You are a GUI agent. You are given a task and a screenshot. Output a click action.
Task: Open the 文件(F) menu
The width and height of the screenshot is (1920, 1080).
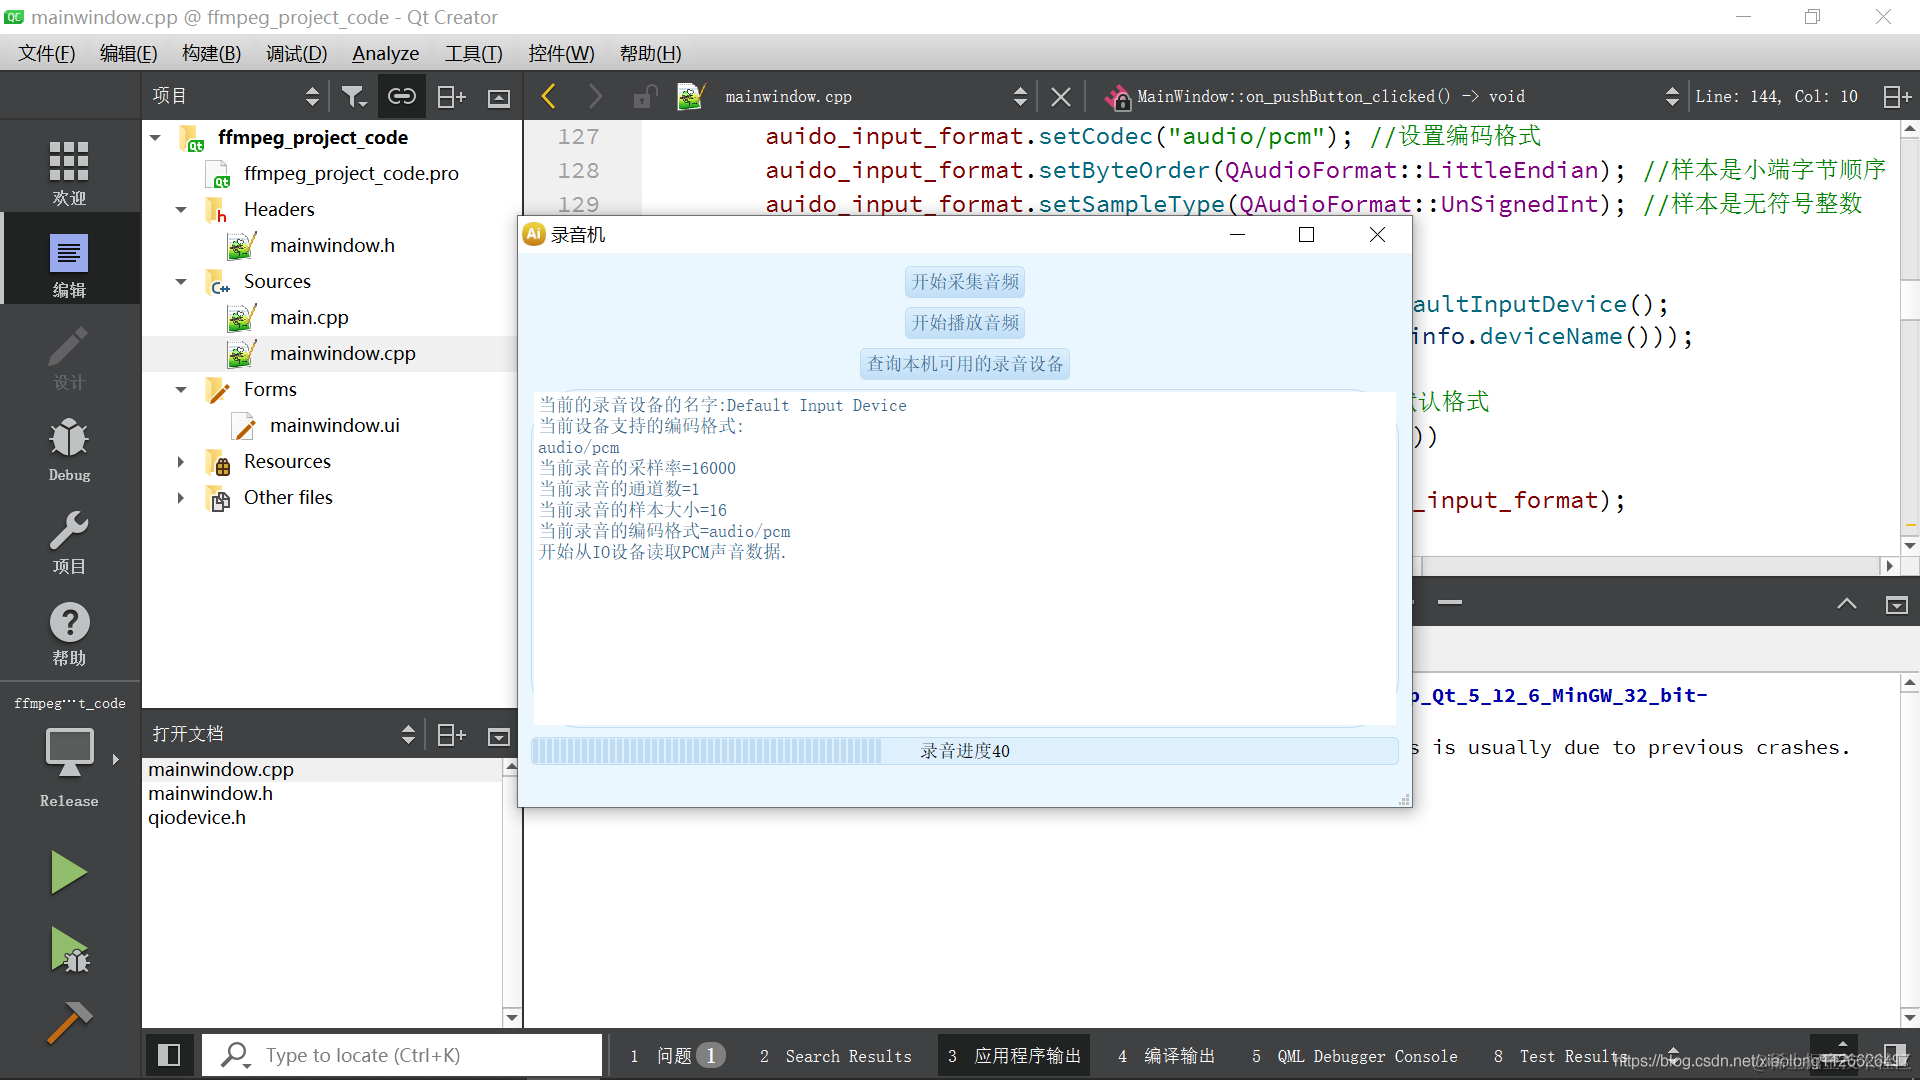click(x=46, y=53)
